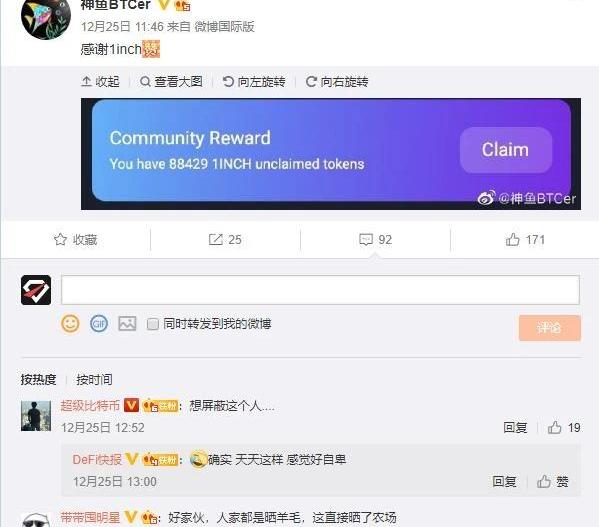Open the emoji picker smiley icon
The image size is (599, 527).
[70, 324]
